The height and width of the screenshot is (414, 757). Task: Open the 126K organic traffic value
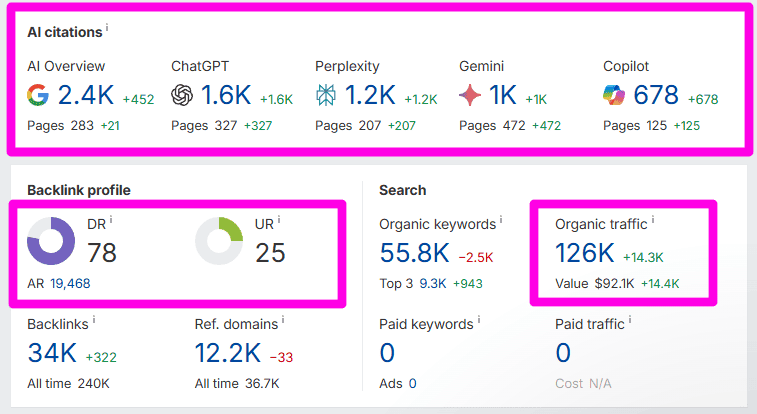[585, 254]
